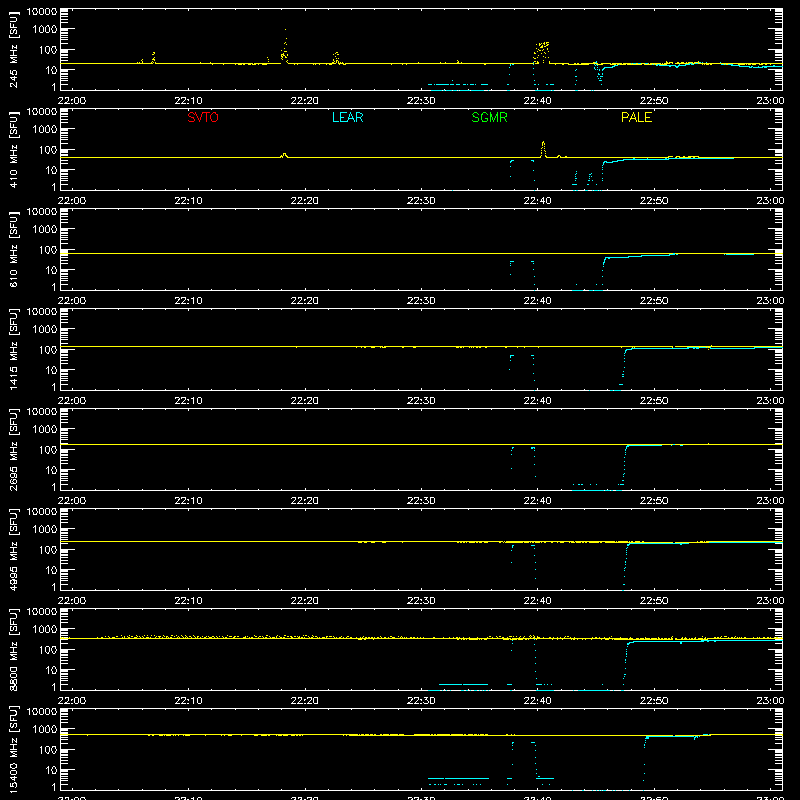Viewport: 800px width, 800px height.
Task: Click the green SGMR legend label
Action: 489,117
